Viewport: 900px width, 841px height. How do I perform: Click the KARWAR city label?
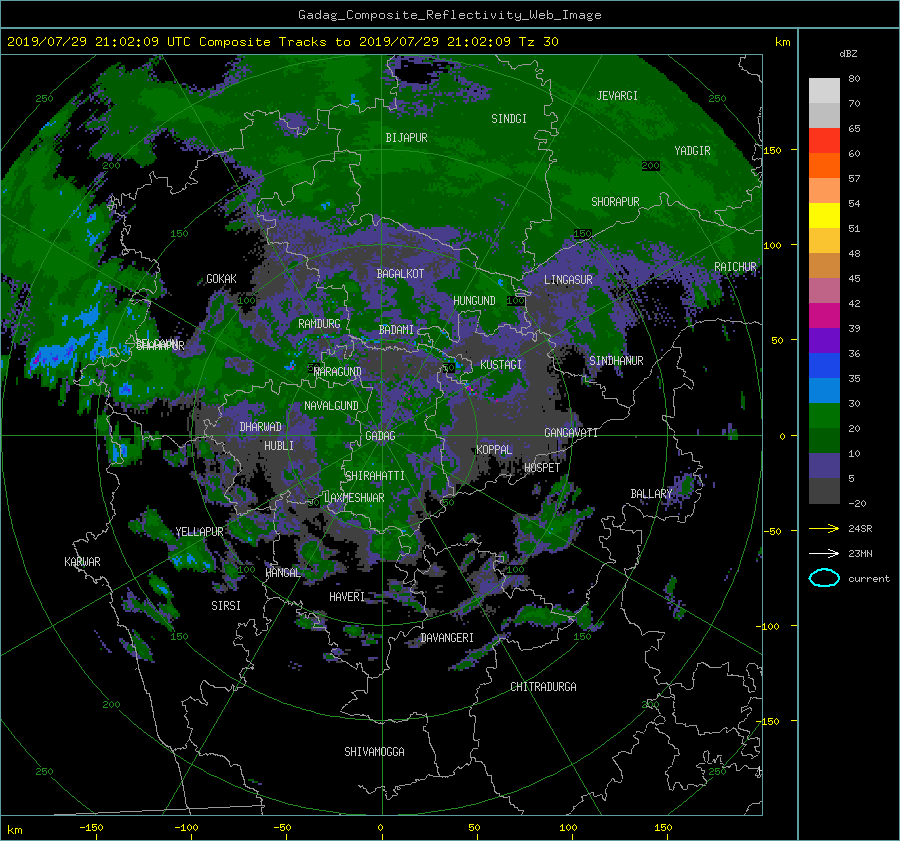click(x=82, y=562)
